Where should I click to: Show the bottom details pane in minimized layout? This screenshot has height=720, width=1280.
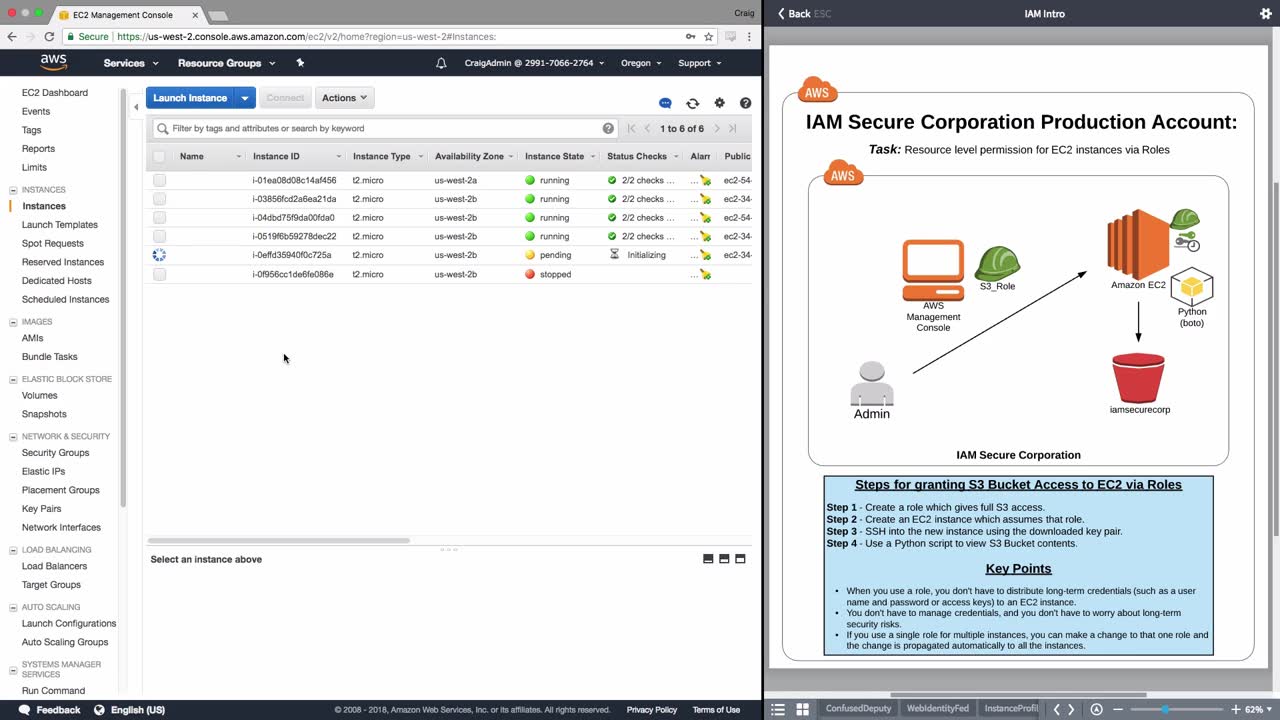pos(708,559)
